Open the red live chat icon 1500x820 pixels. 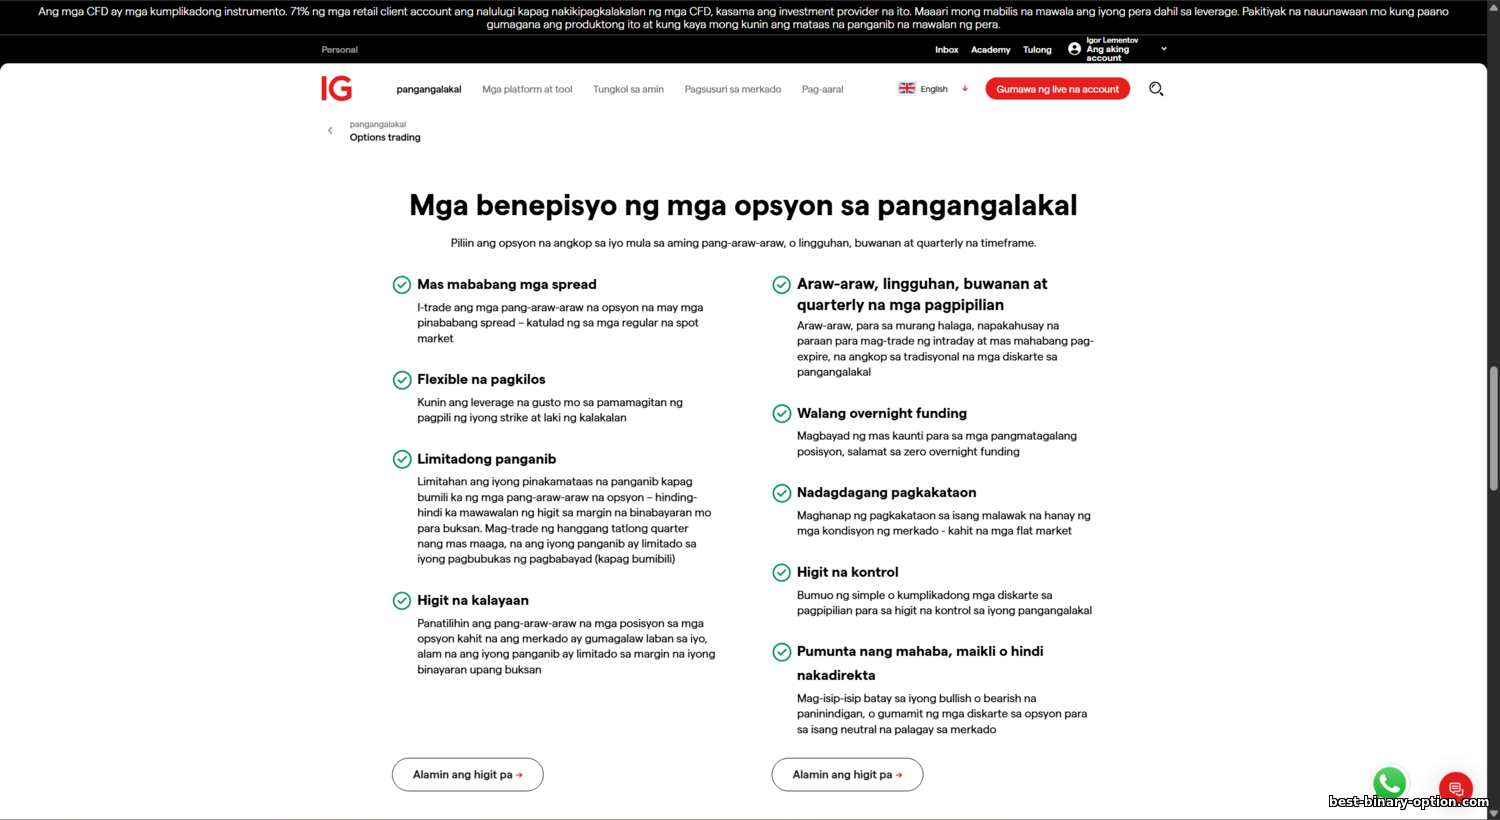[x=1455, y=788]
